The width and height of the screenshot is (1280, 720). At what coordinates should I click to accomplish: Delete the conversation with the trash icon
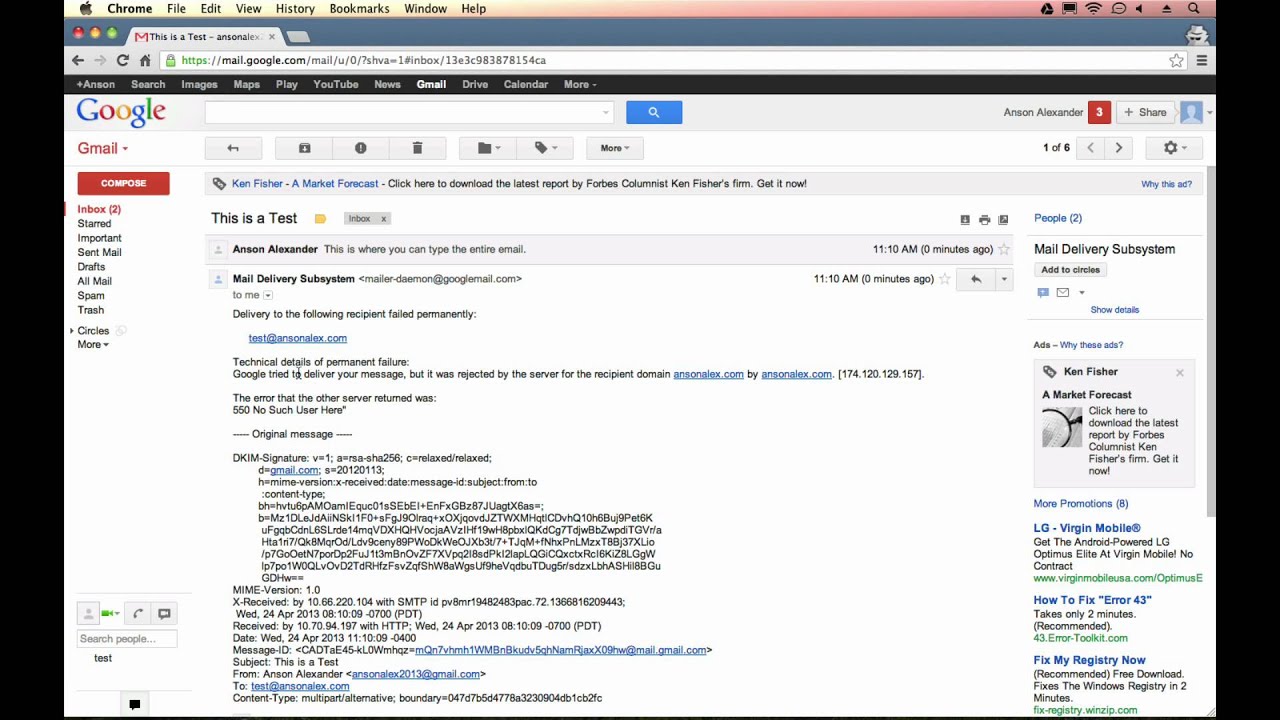pos(417,148)
